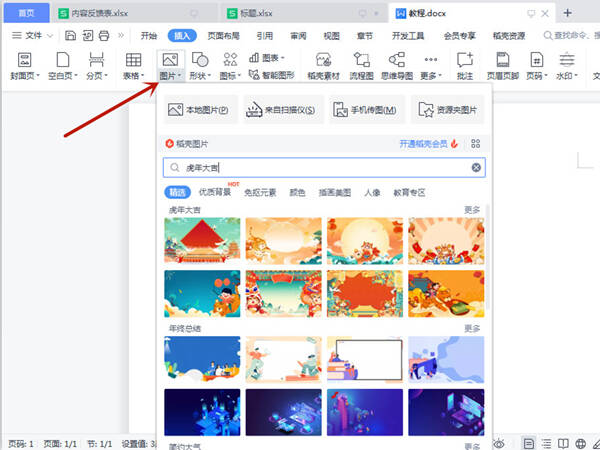600x450 pixels.
Task: Click 开通稻壳会员 link
Action: [x=423, y=144]
